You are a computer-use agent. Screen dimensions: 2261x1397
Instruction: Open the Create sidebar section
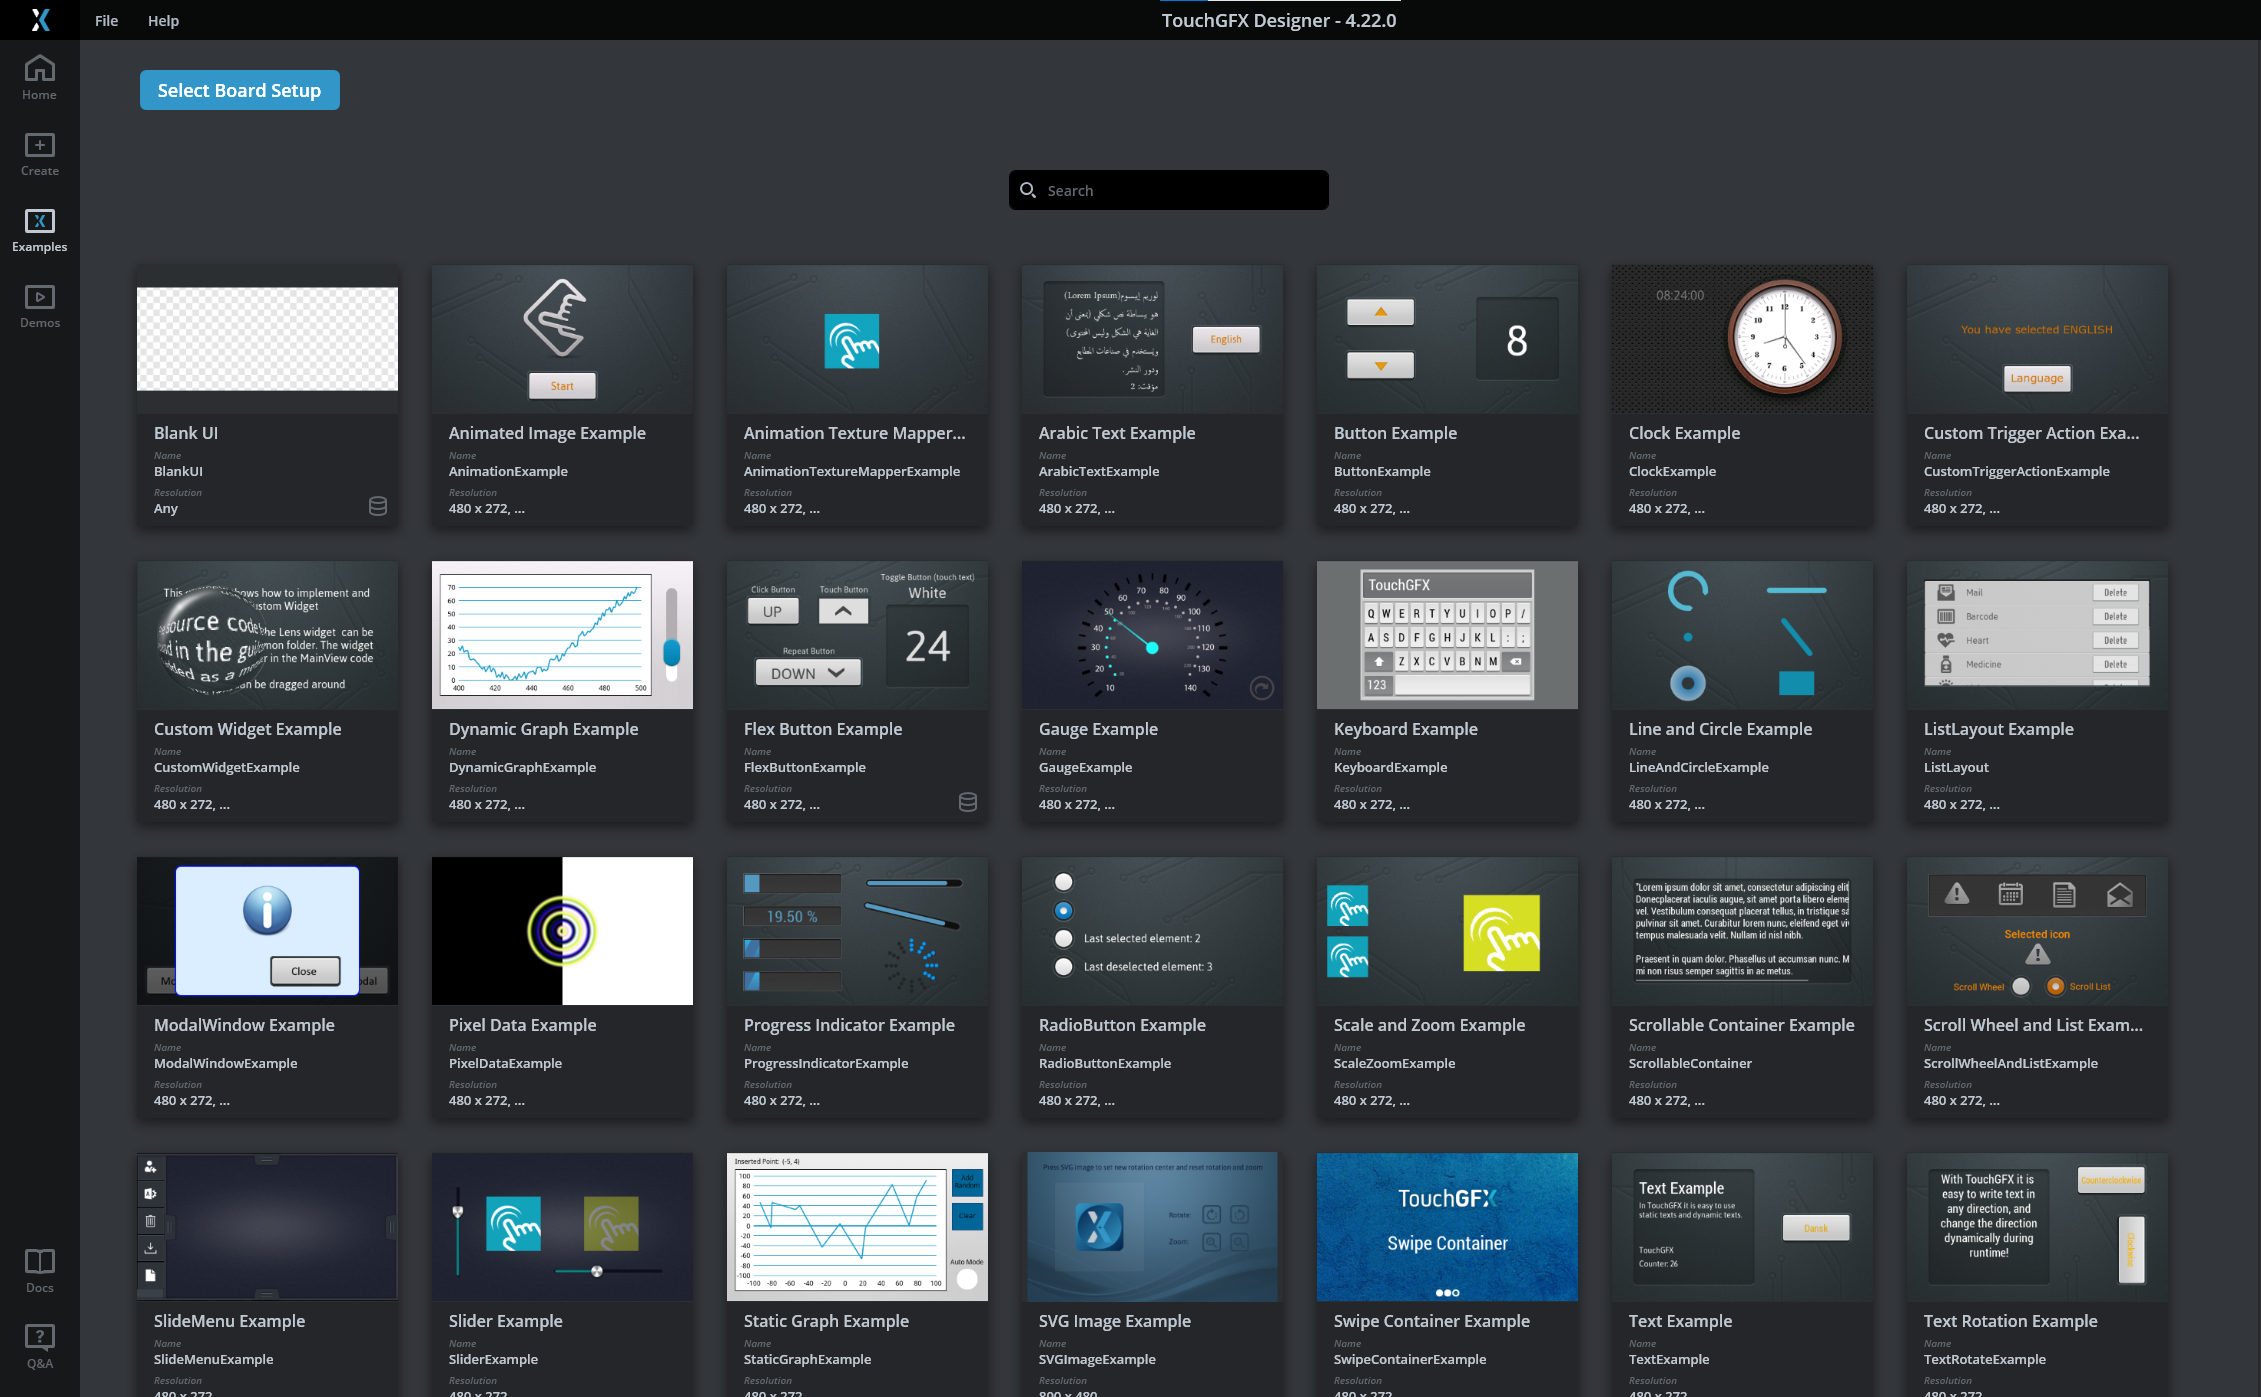[40, 154]
